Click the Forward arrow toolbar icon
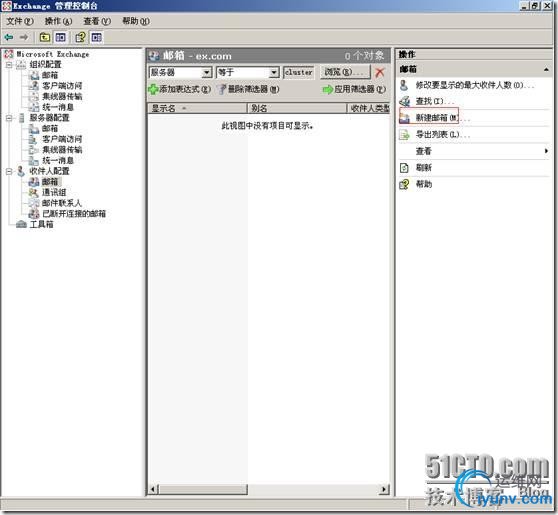This screenshot has width=558, height=515. (x=23, y=37)
